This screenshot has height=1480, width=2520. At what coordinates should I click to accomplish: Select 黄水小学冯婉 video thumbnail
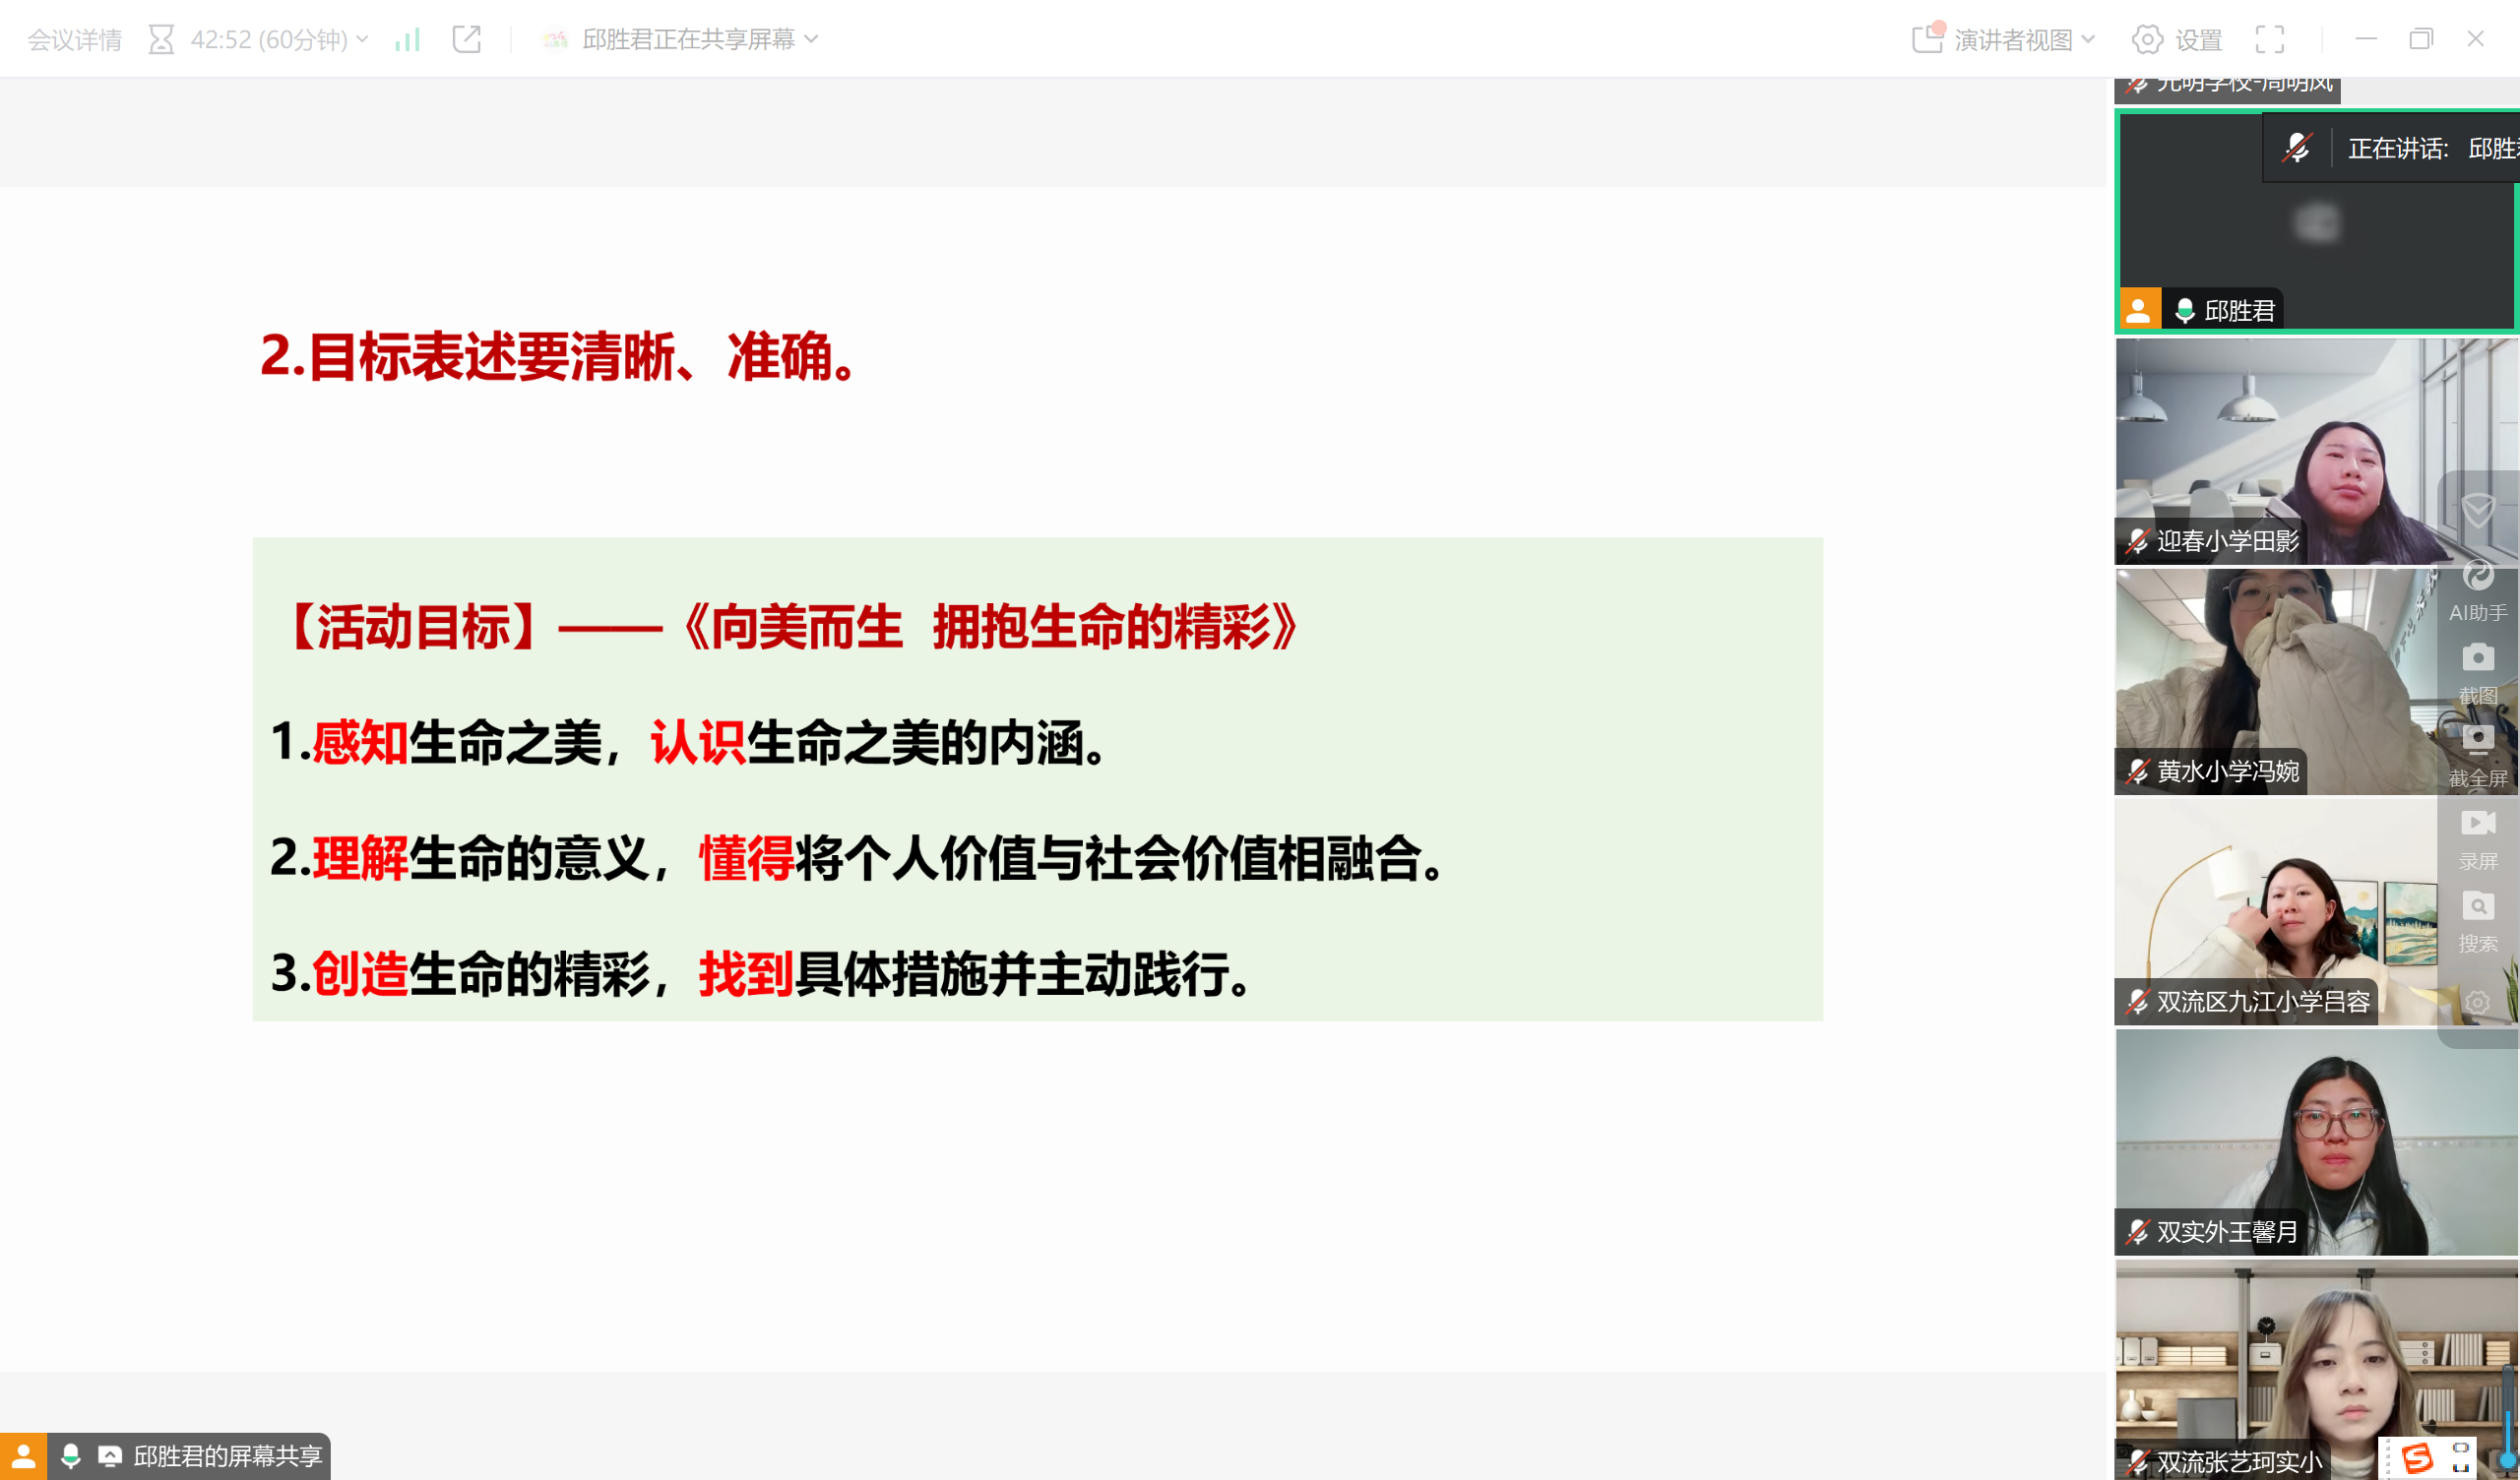[x=2270, y=670]
